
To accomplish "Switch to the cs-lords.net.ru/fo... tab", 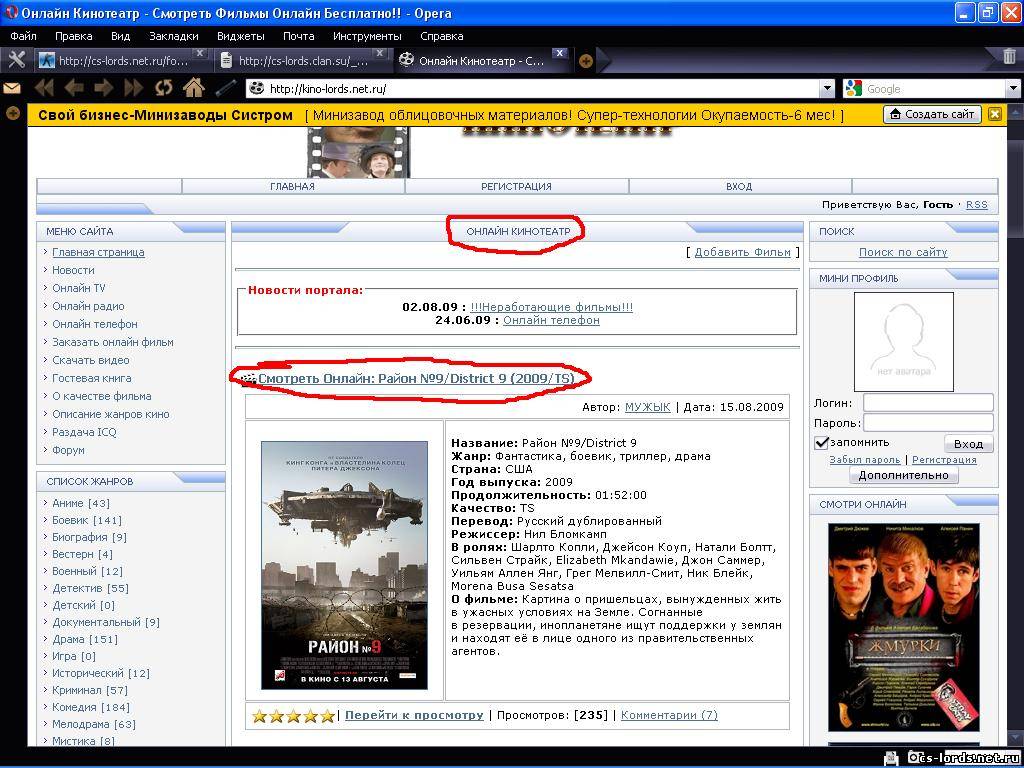I will pos(123,61).
